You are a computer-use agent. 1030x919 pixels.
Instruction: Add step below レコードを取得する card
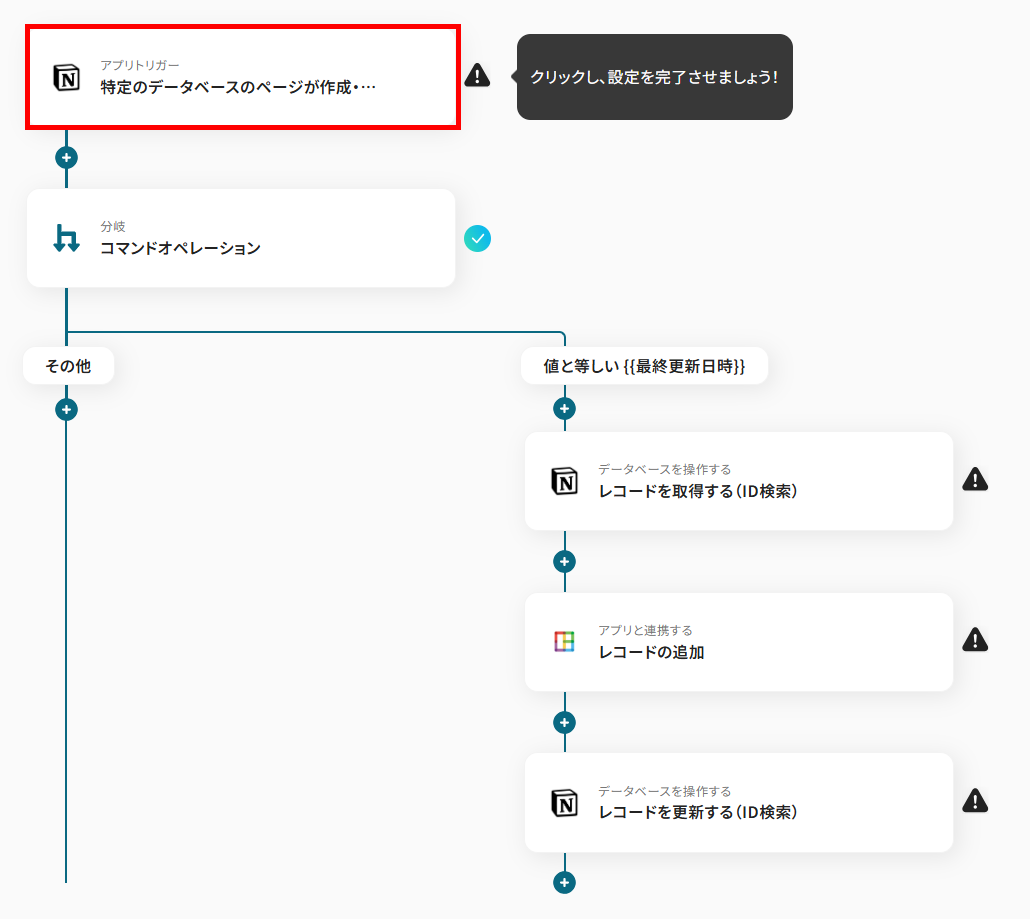click(x=564, y=562)
